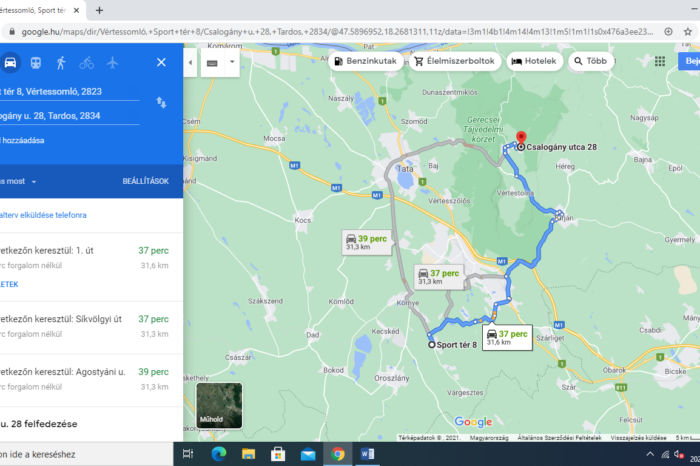Open Task View on taskbar

pyautogui.click(x=188, y=454)
